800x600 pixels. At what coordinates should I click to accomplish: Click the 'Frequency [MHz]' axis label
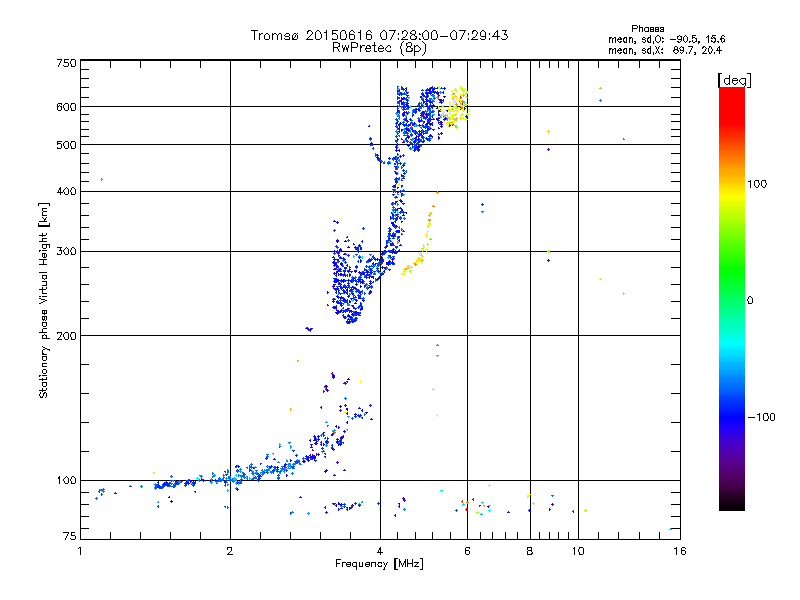(379, 564)
